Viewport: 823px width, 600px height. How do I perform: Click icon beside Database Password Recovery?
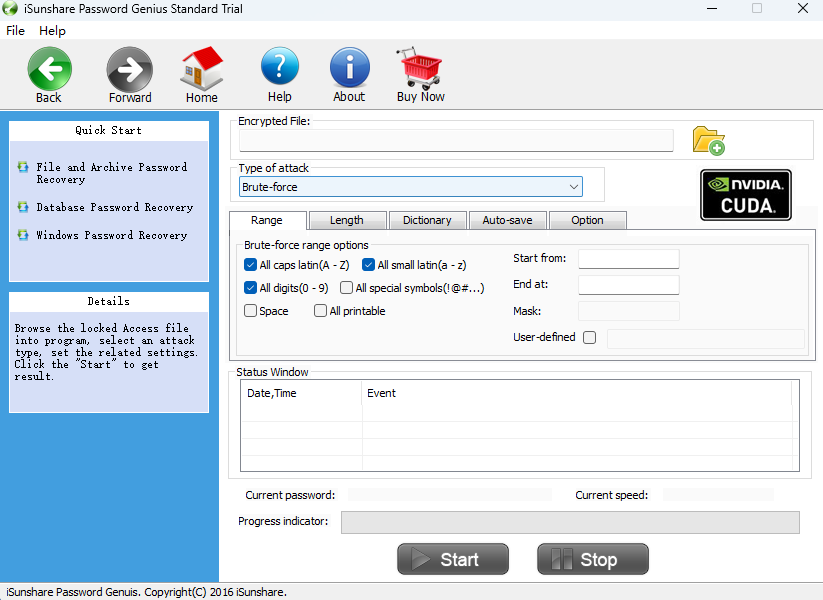(x=23, y=207)
